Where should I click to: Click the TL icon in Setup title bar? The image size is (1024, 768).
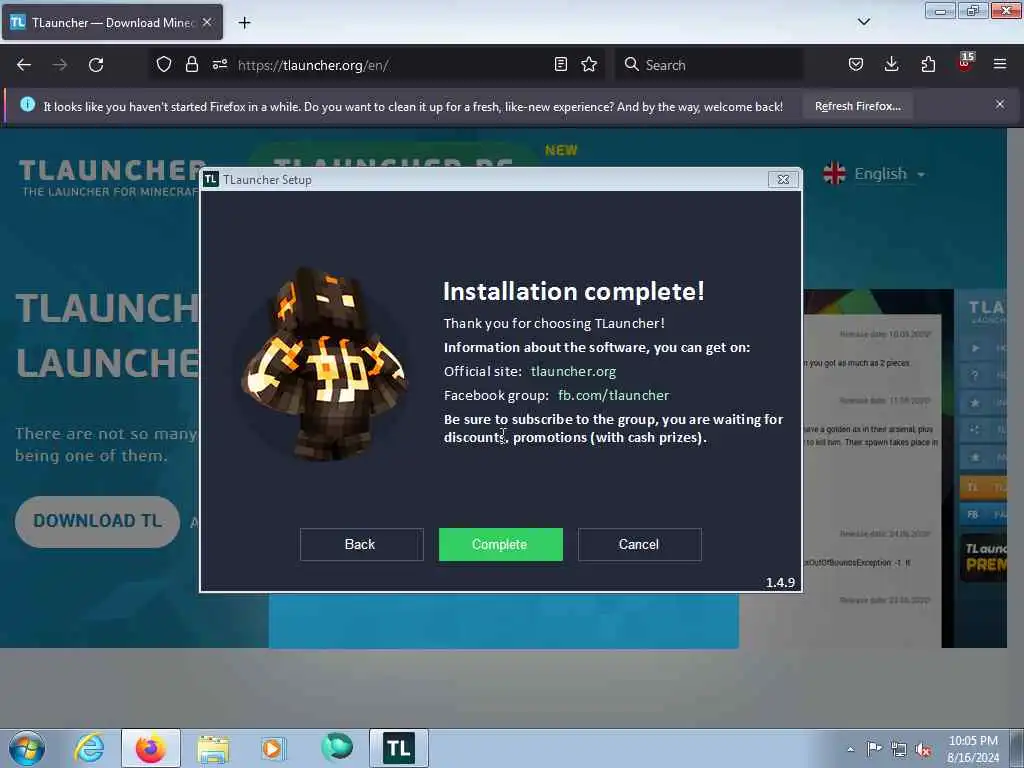tap(210, 179)
